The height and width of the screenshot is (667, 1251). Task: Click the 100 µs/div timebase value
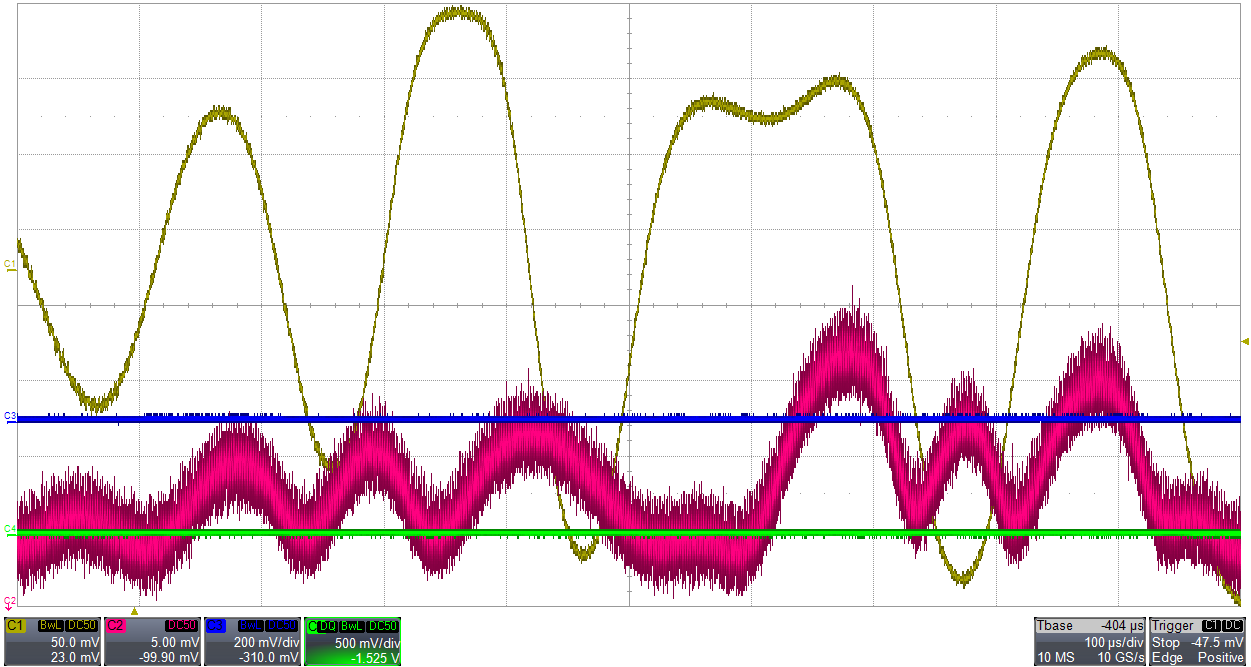[1114, 642]
